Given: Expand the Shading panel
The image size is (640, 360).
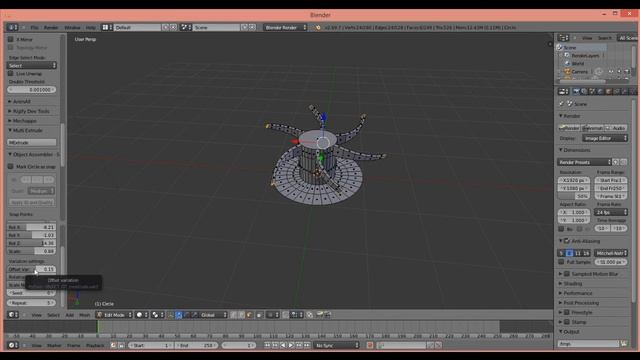Looking at the screenshot, I should coord(573,283).
